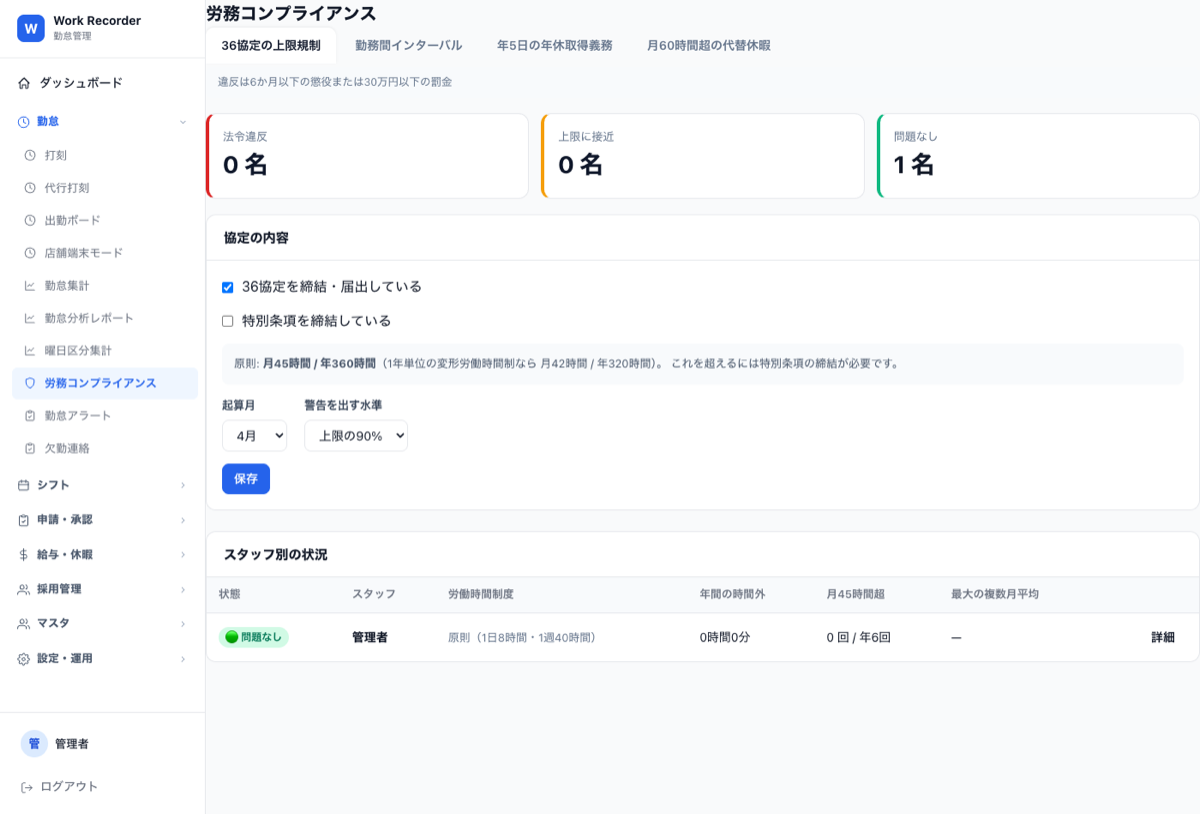Open 打刻 page in sidebar

[x=104, y=155]
